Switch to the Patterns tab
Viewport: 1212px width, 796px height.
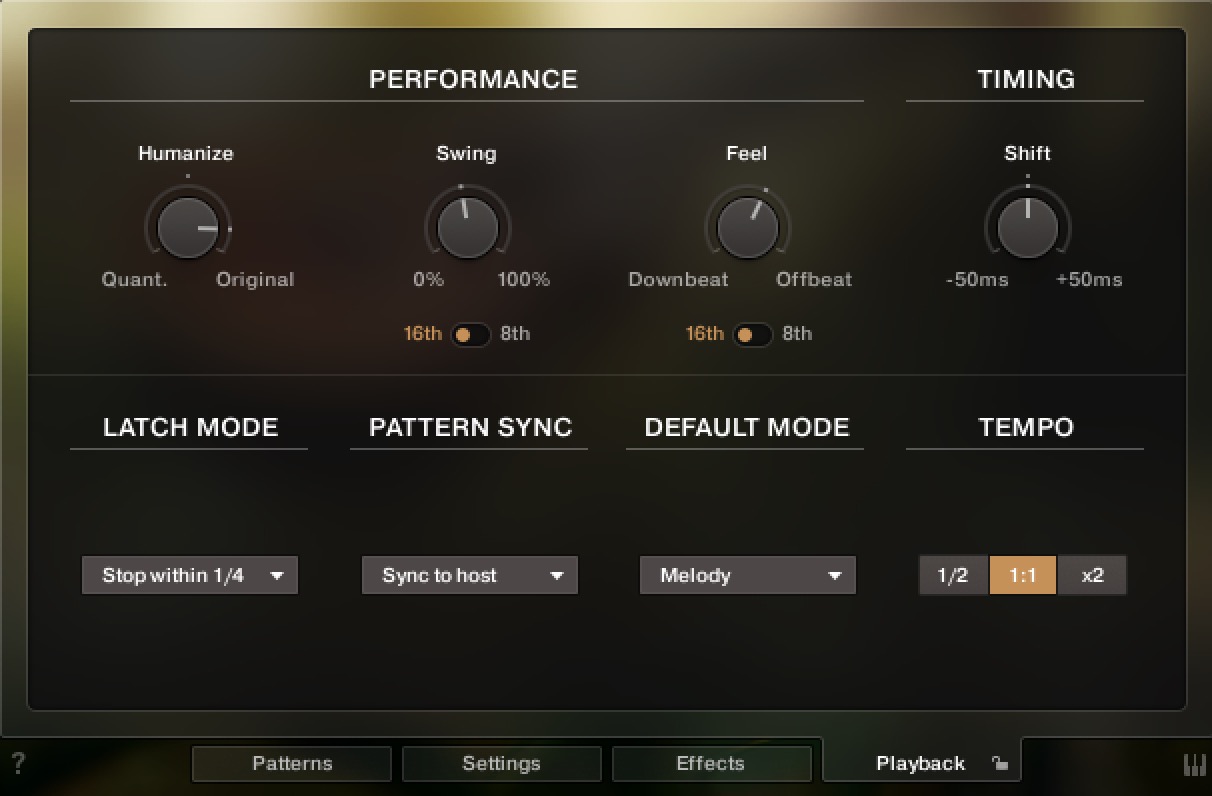tap(291, 763)
